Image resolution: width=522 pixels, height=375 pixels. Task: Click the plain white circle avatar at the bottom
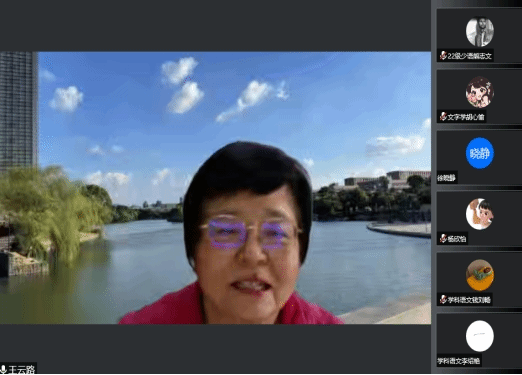(x=480, y=336)
